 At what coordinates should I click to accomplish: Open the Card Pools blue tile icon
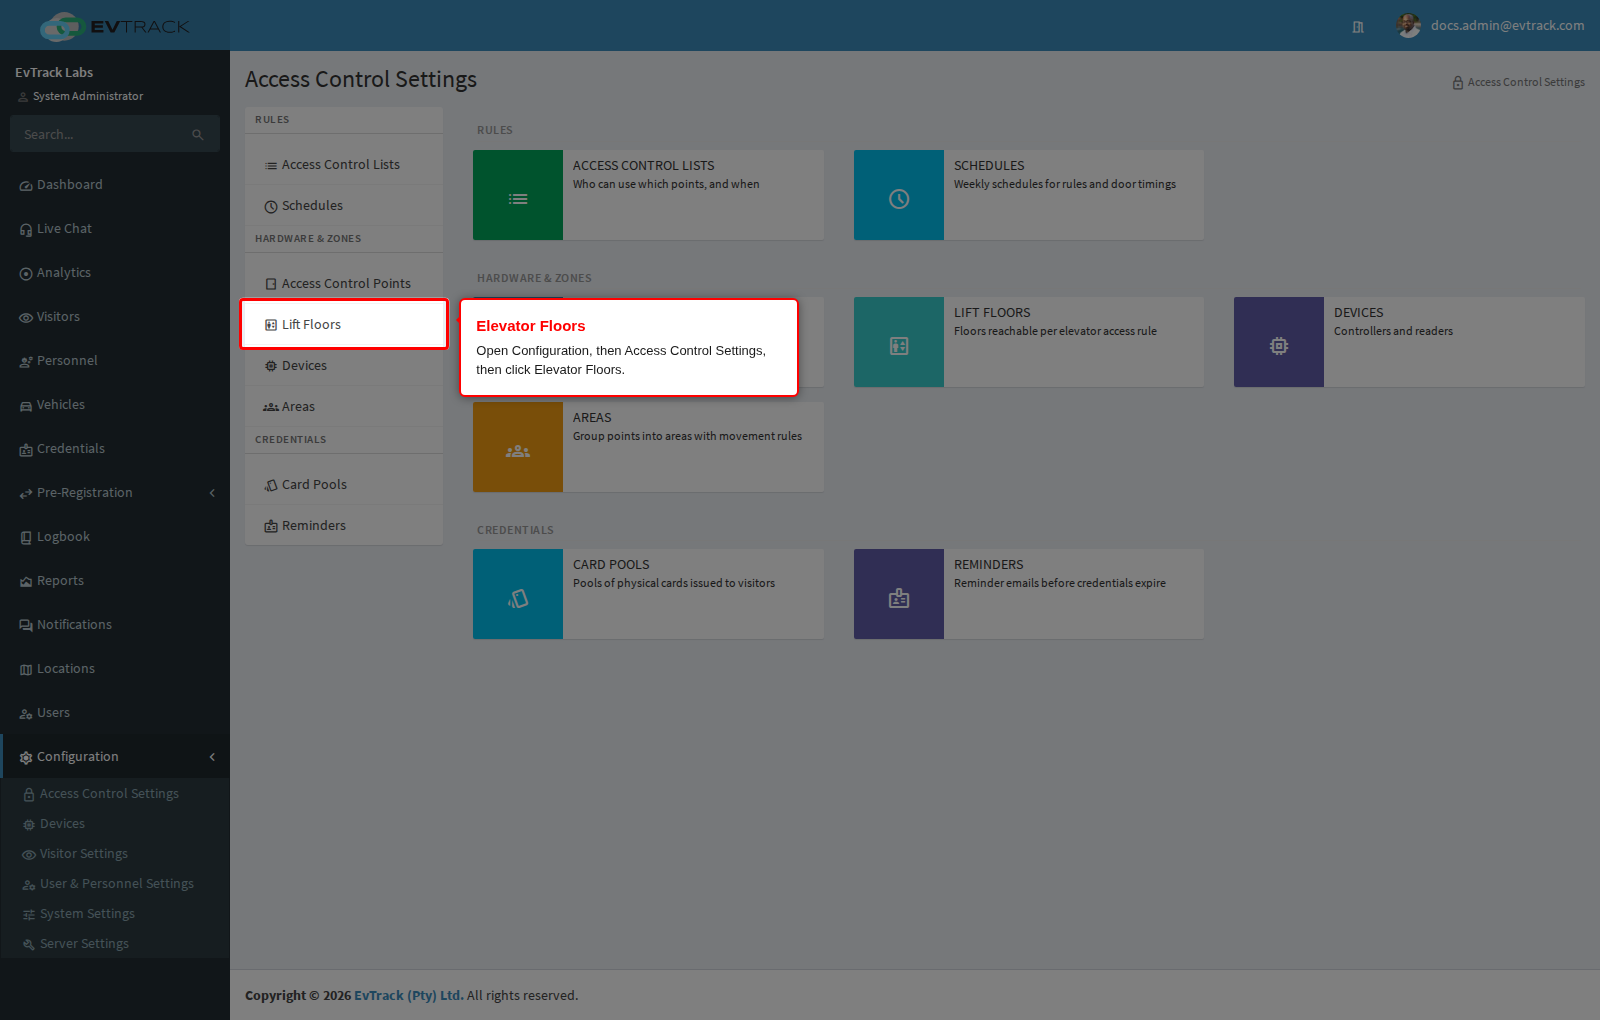[518, 594]
